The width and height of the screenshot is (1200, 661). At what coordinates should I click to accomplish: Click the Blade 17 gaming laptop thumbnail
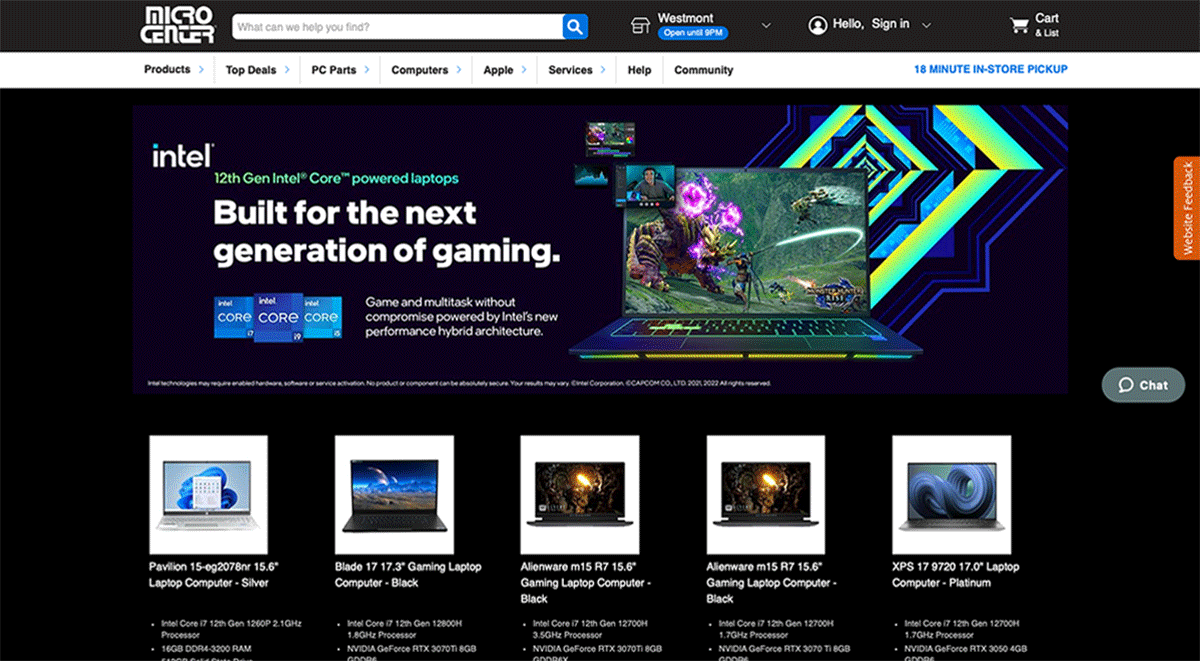click(394, 494)
